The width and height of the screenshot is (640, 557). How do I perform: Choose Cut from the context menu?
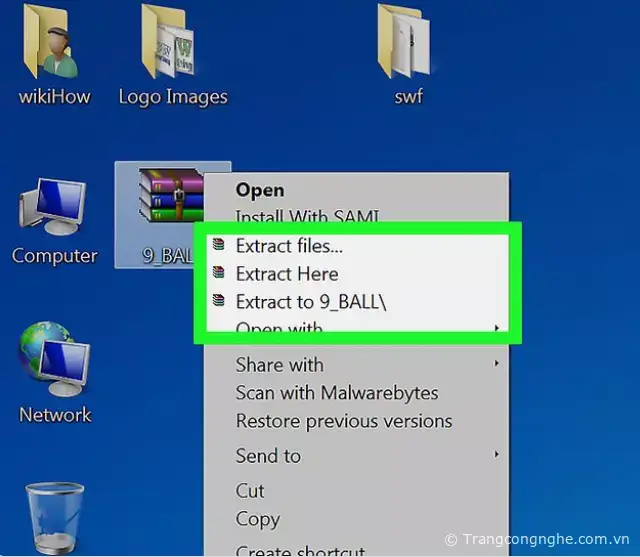250,490
